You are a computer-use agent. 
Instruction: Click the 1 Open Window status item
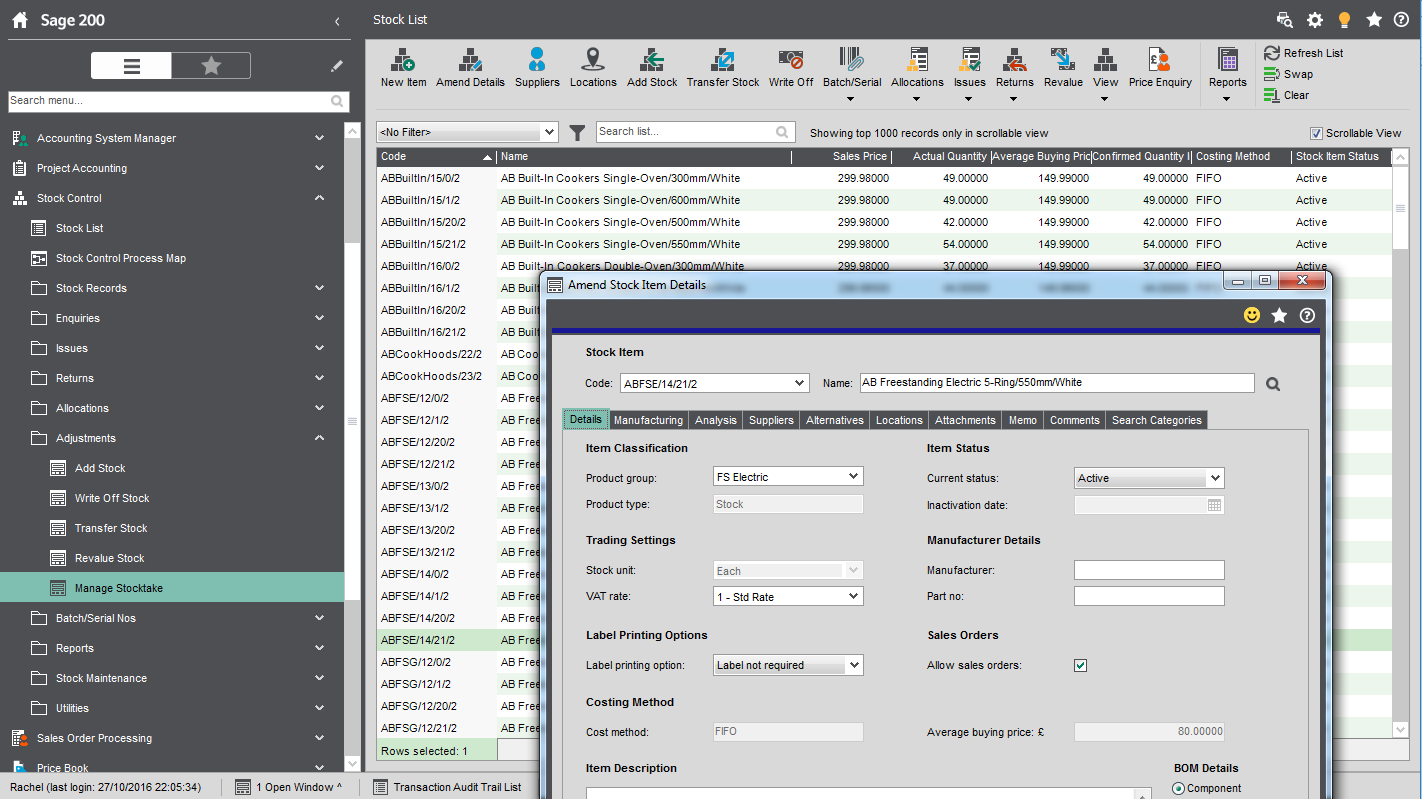tap(288, 787)
